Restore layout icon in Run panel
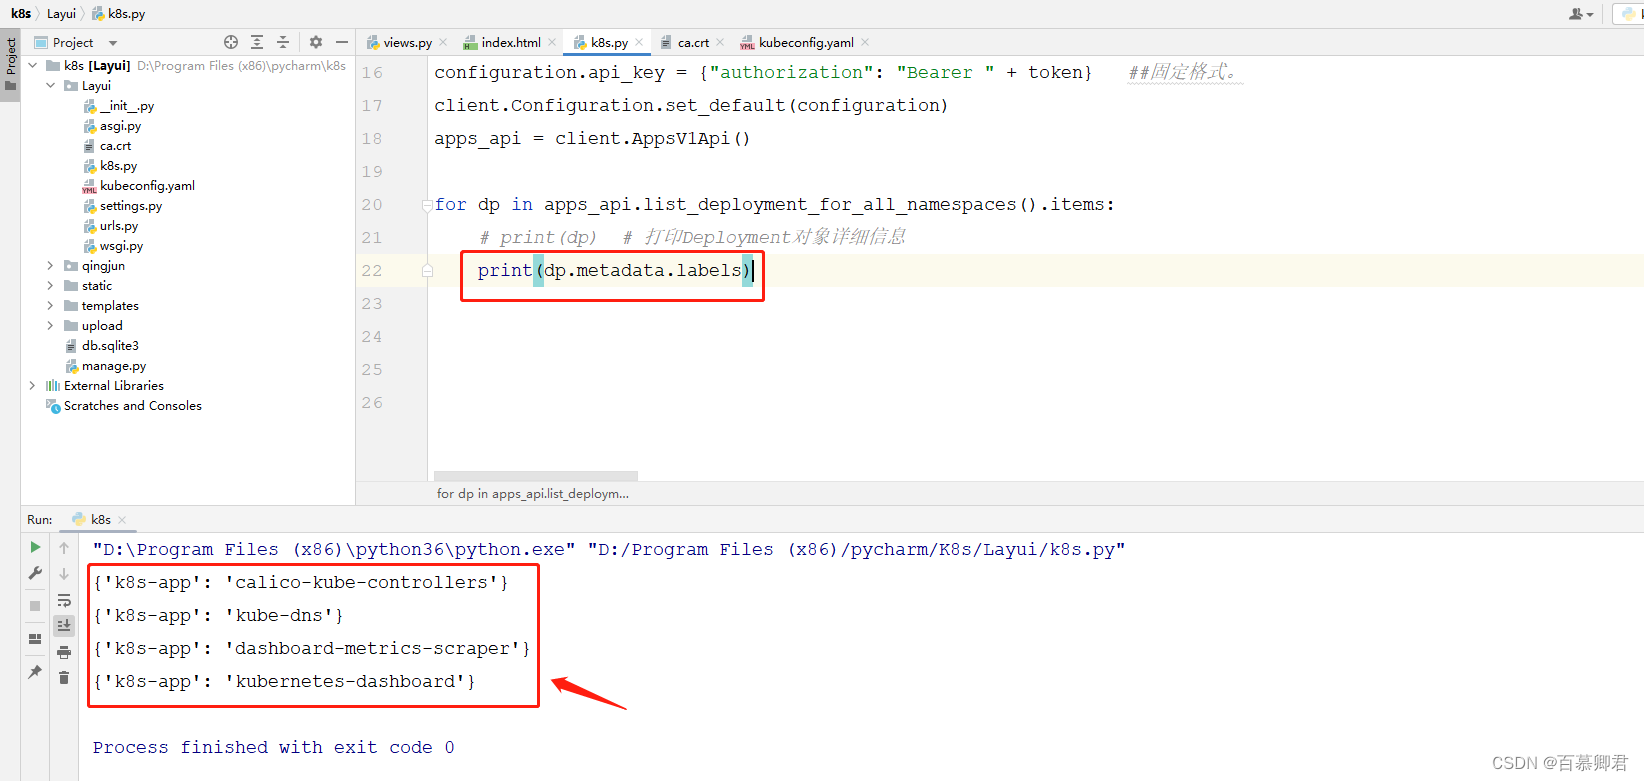The image size is (1644, 781). [35, 639]
